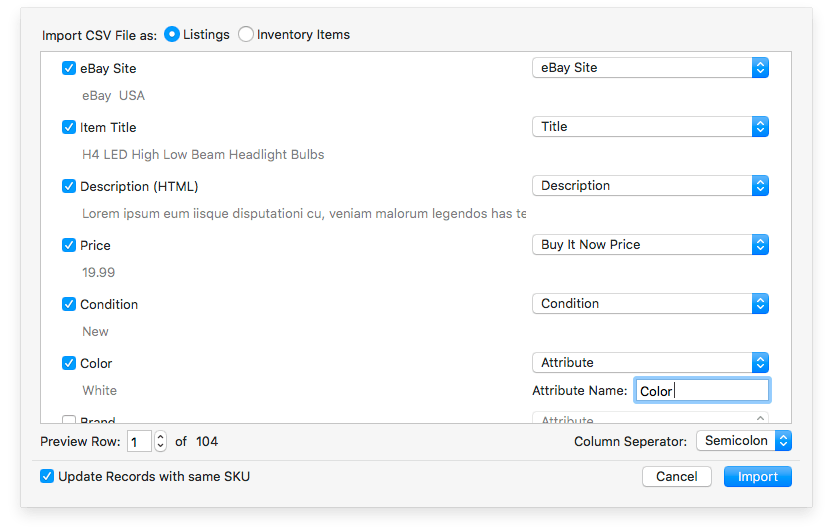The height and width of the screenshot is (529, 834).
Task: Uncheck the Item Title checkbox
Action: coord(69,127)
